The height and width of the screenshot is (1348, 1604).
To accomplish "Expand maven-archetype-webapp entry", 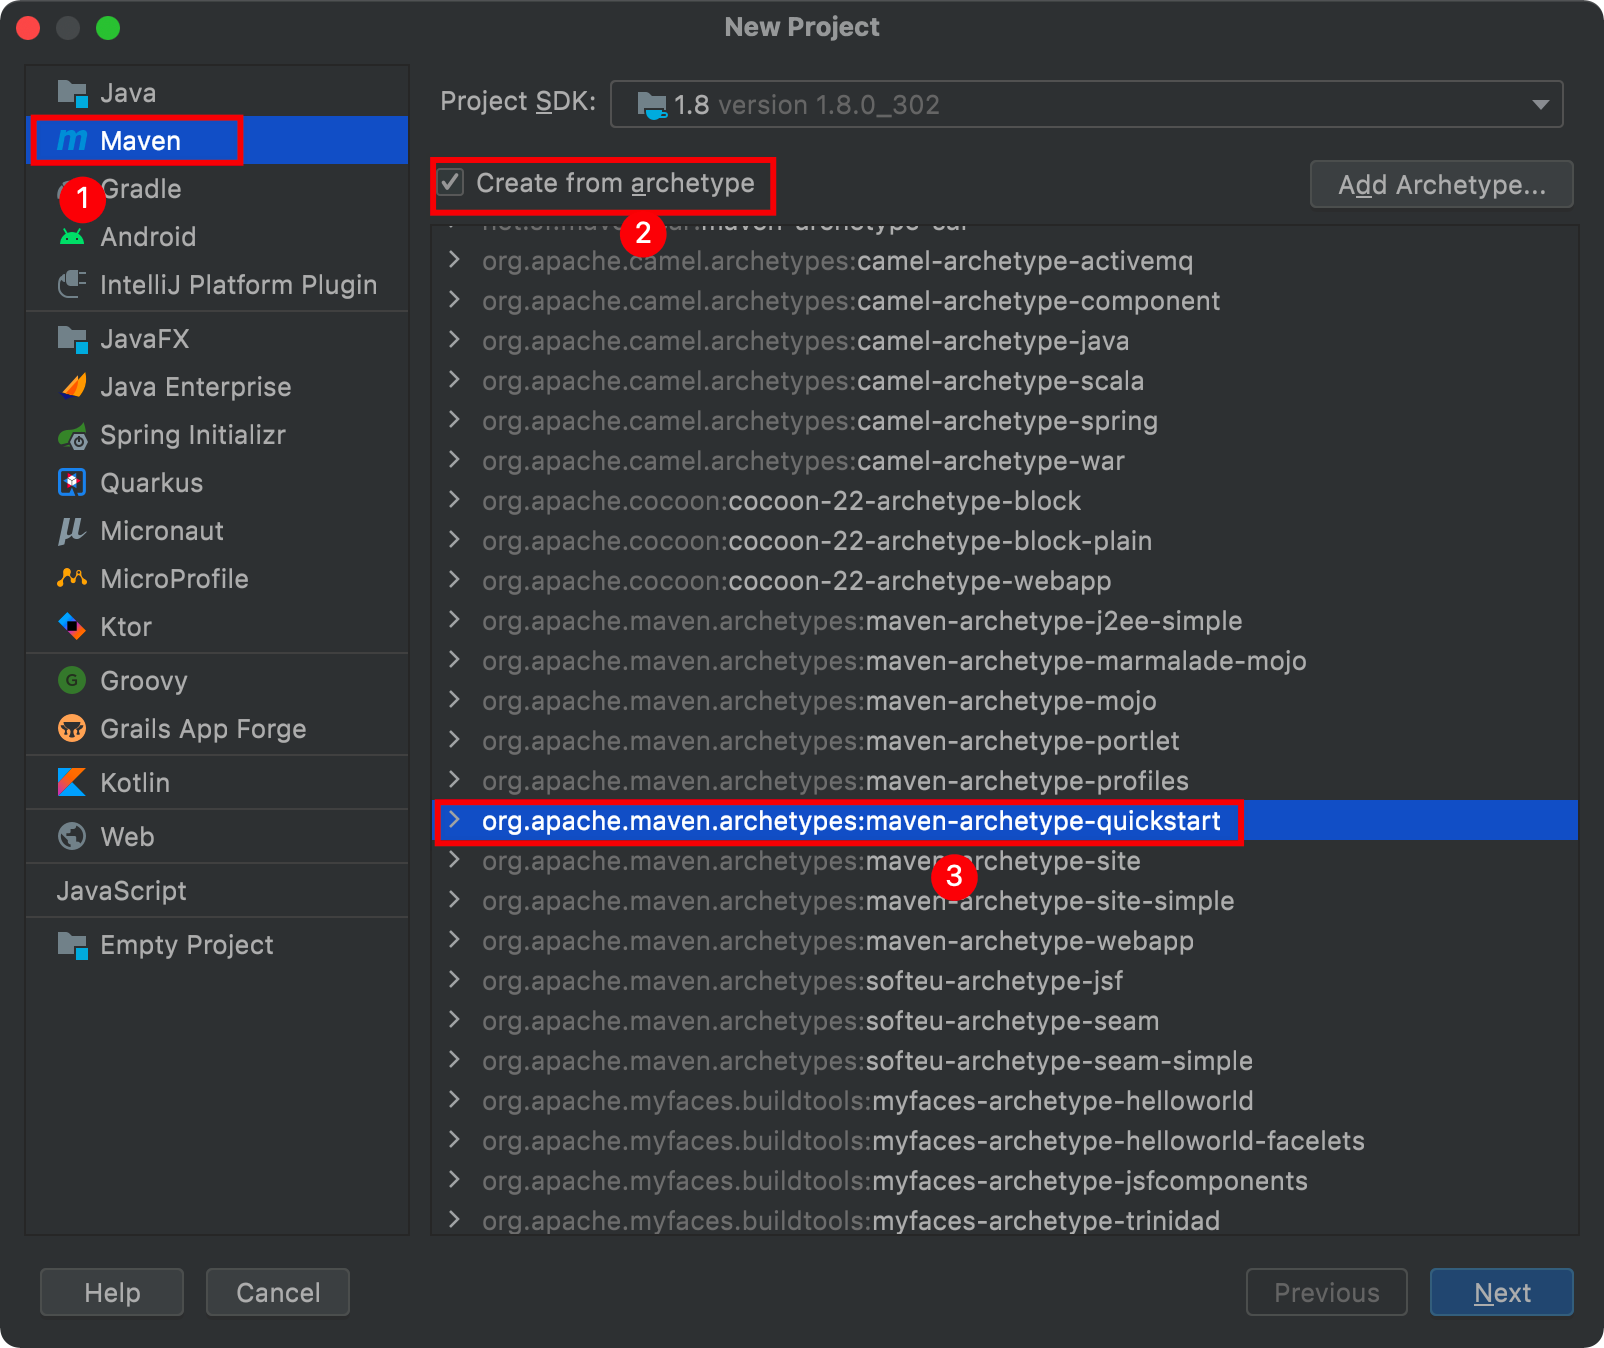I will (x=455, y=941).
